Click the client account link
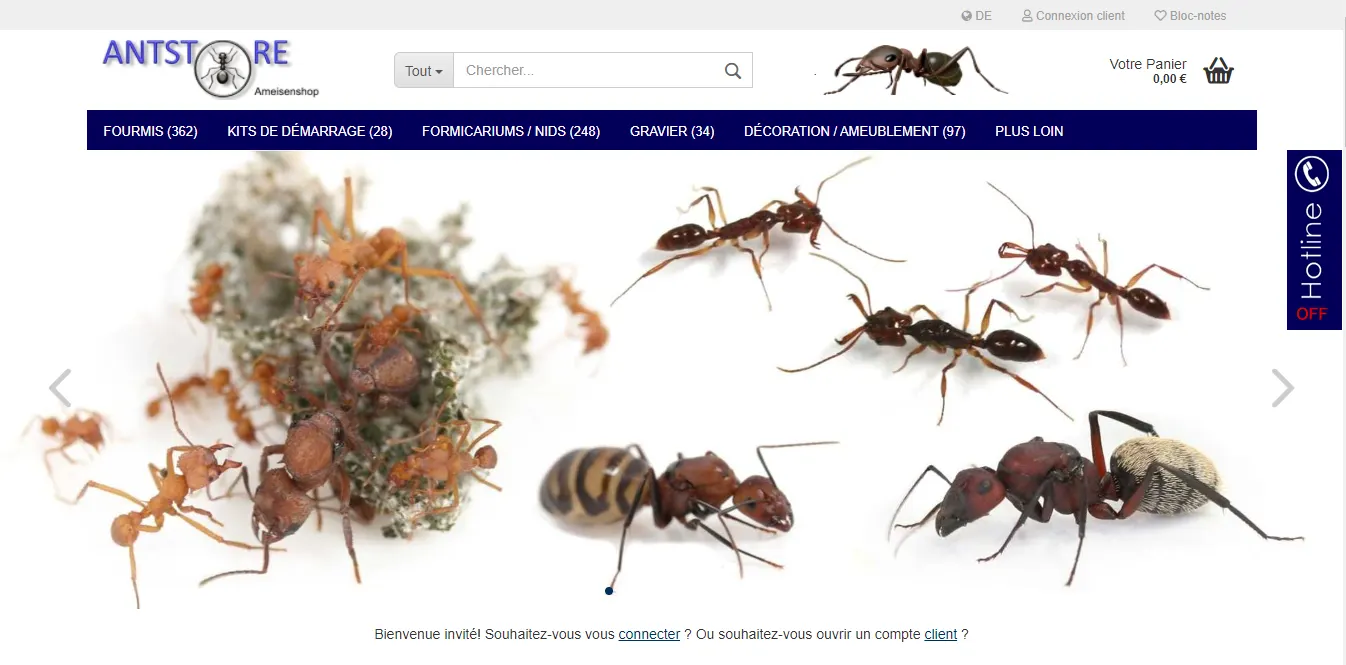The image size is (1346, 665). [x=941, y=634]
